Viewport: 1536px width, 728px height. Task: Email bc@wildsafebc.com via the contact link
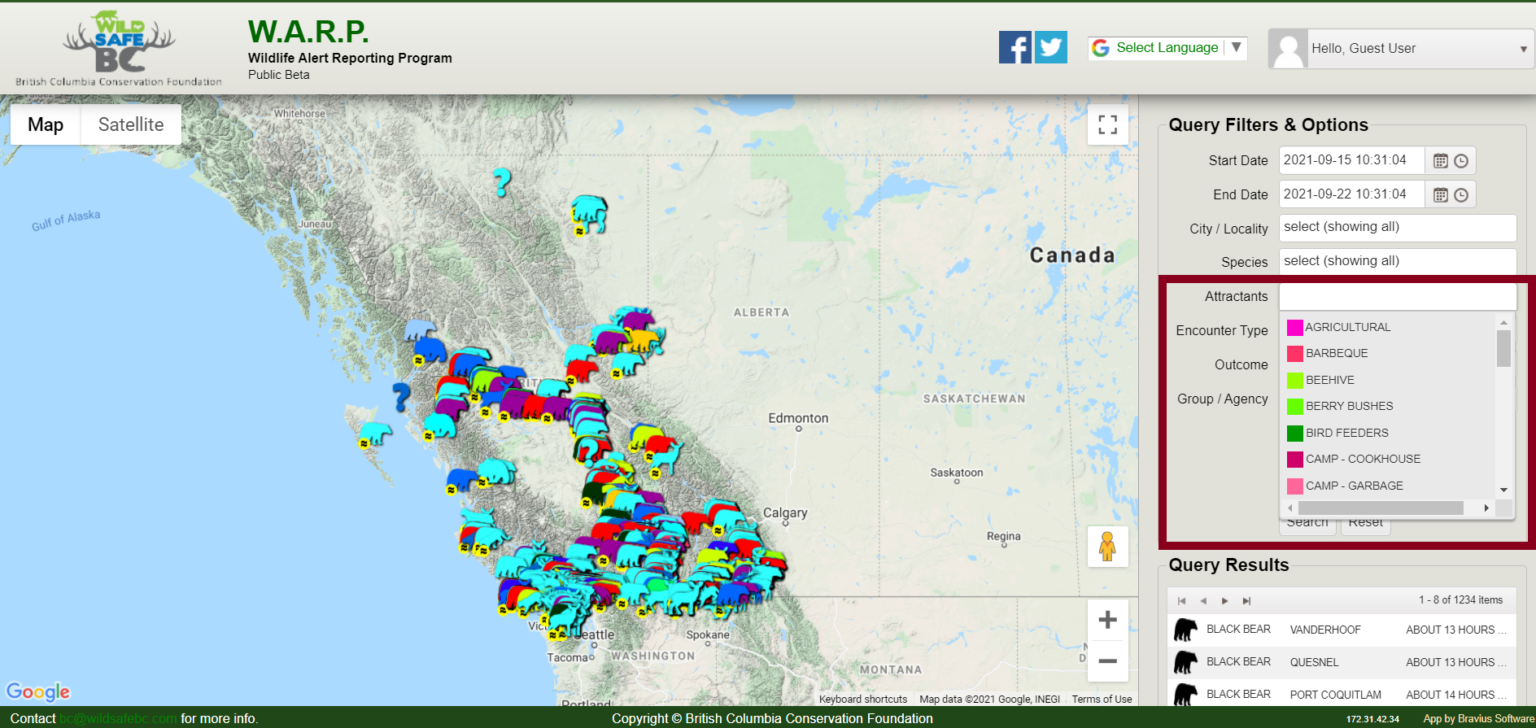click(x=119, y=719)
